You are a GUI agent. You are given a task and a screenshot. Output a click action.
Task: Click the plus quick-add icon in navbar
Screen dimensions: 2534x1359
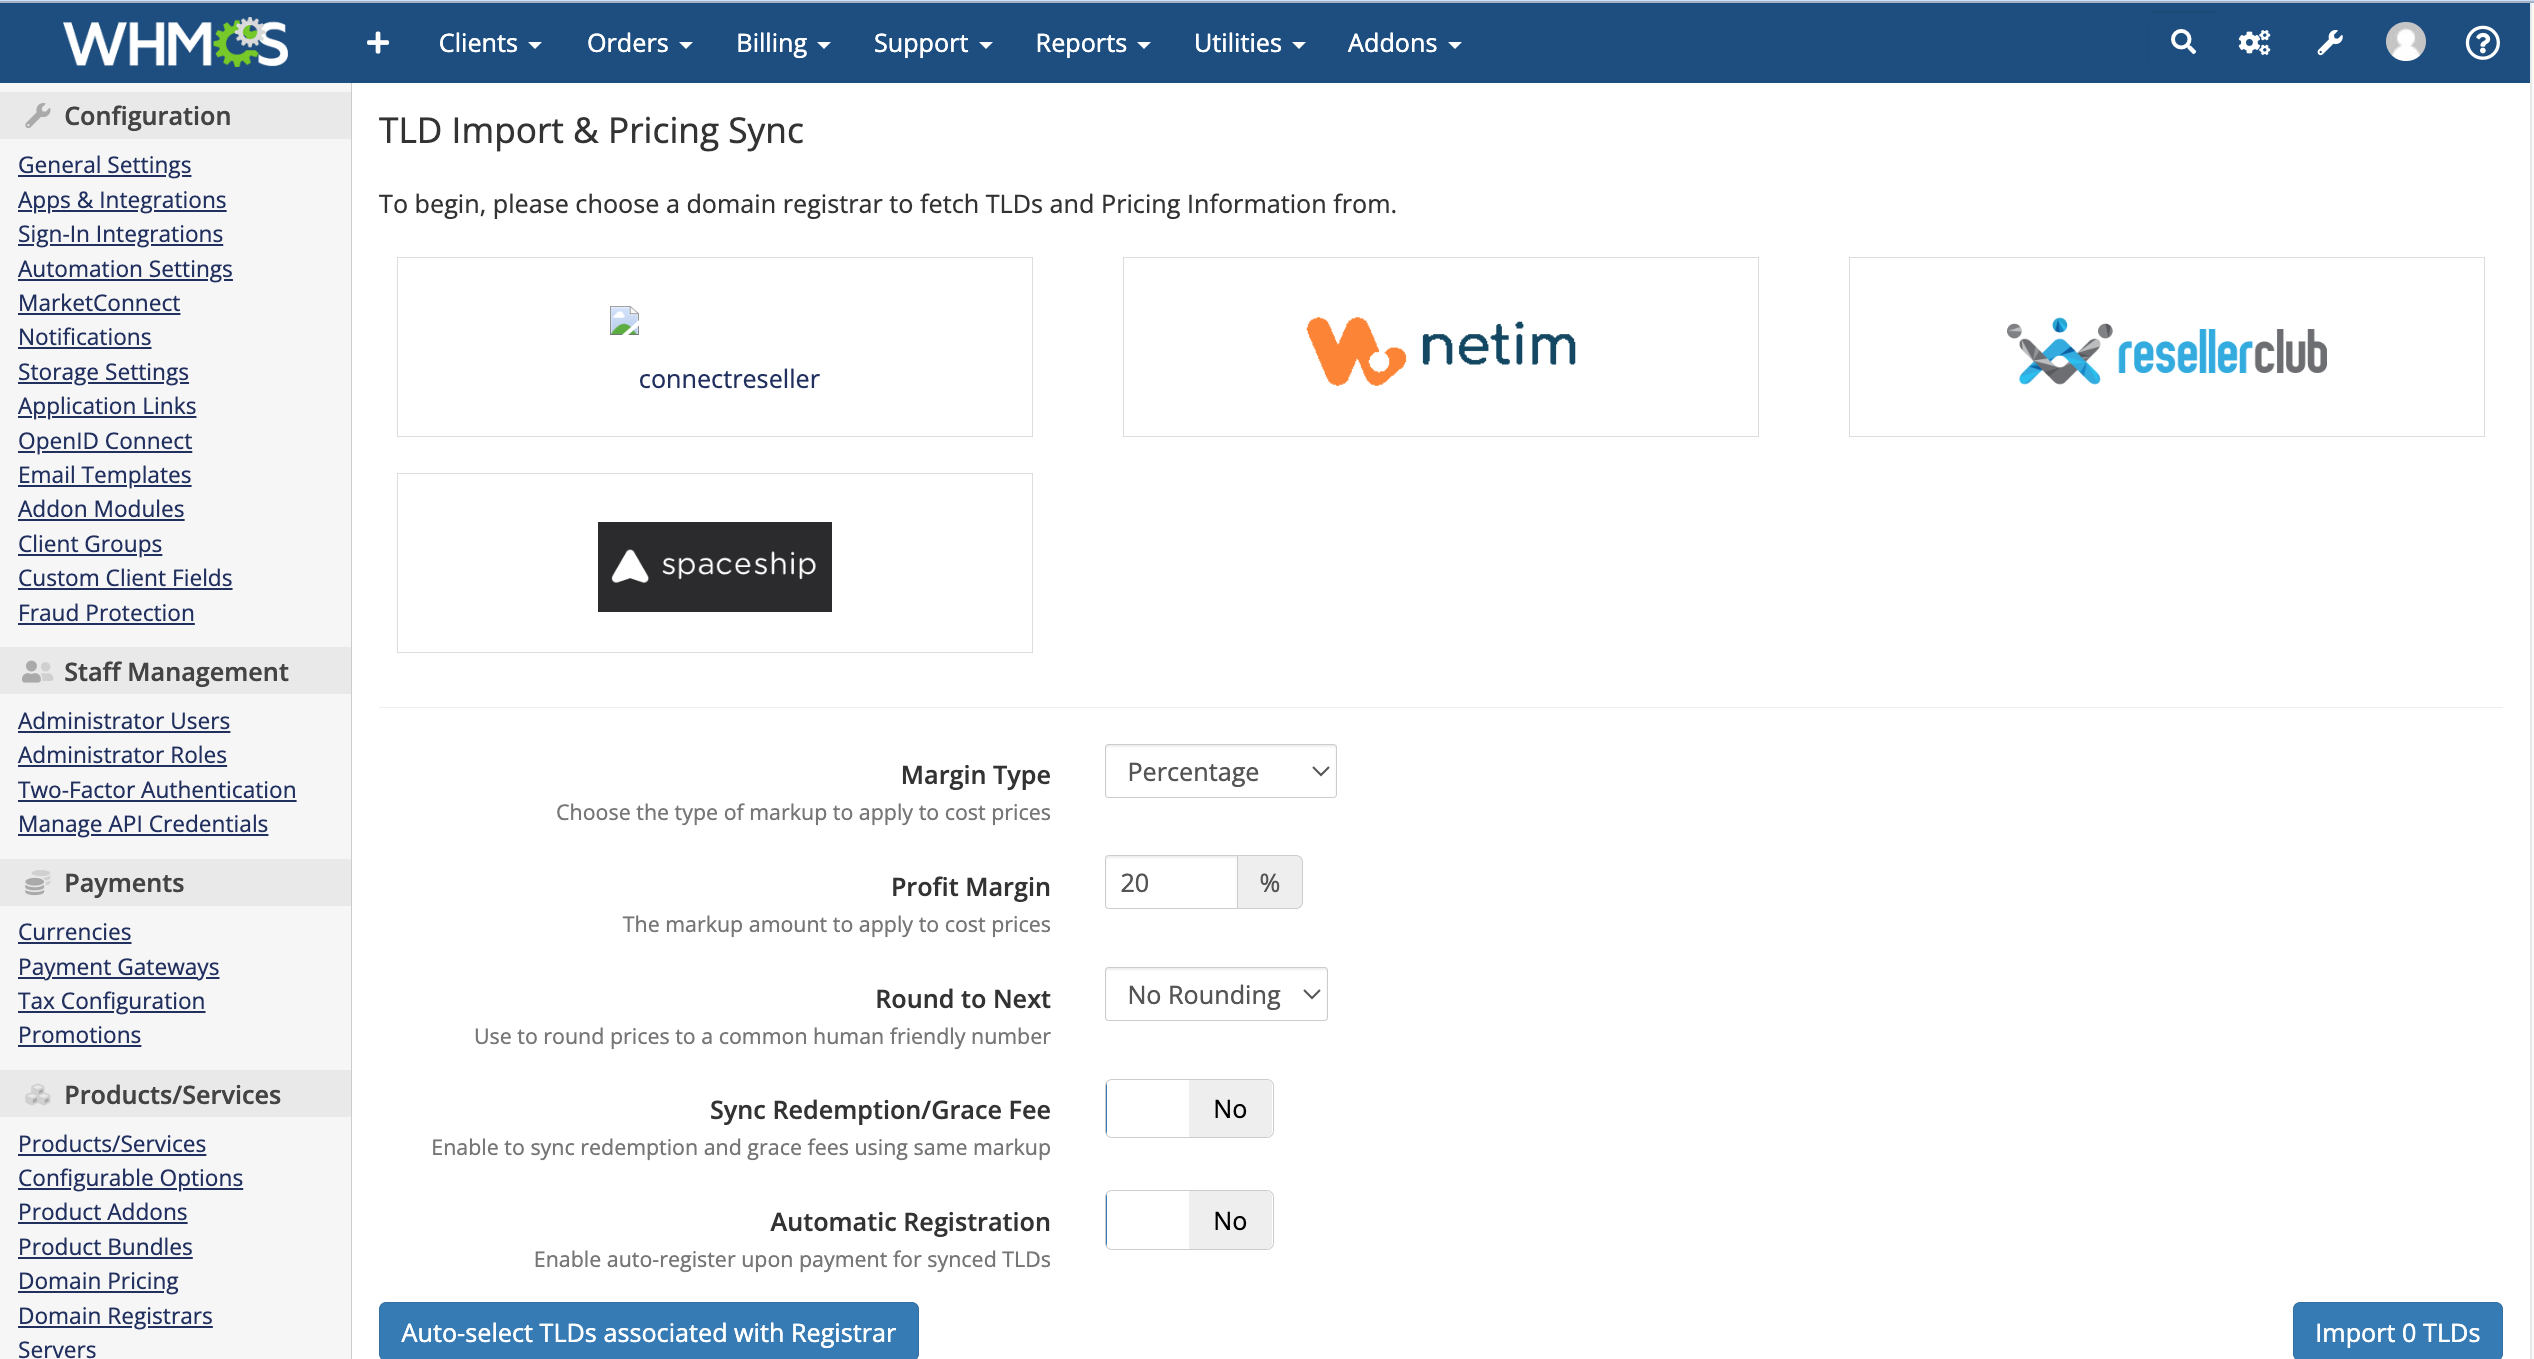point(377,43)
